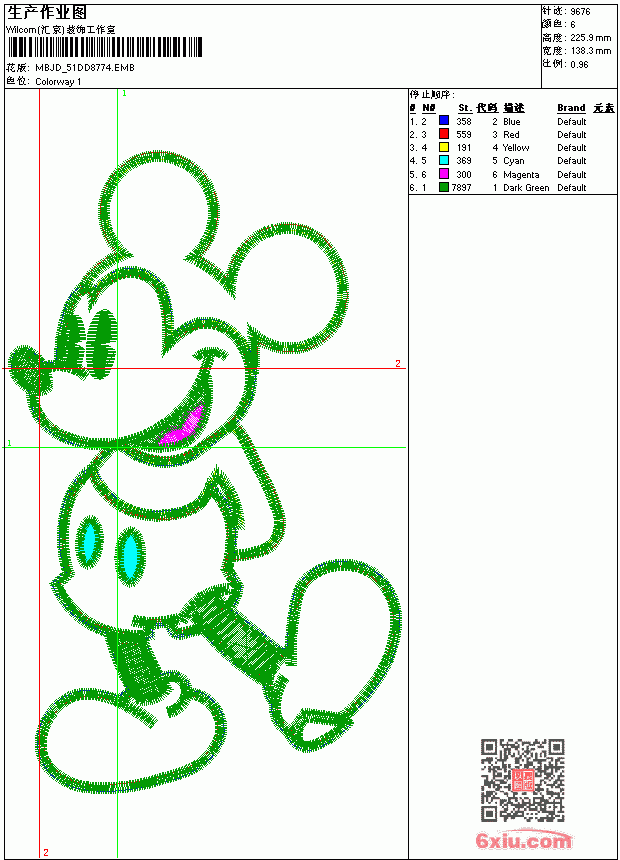Select the file name 'MBJD_51DD8774.EMB'
Screen dimensions: 620x860
84,67
